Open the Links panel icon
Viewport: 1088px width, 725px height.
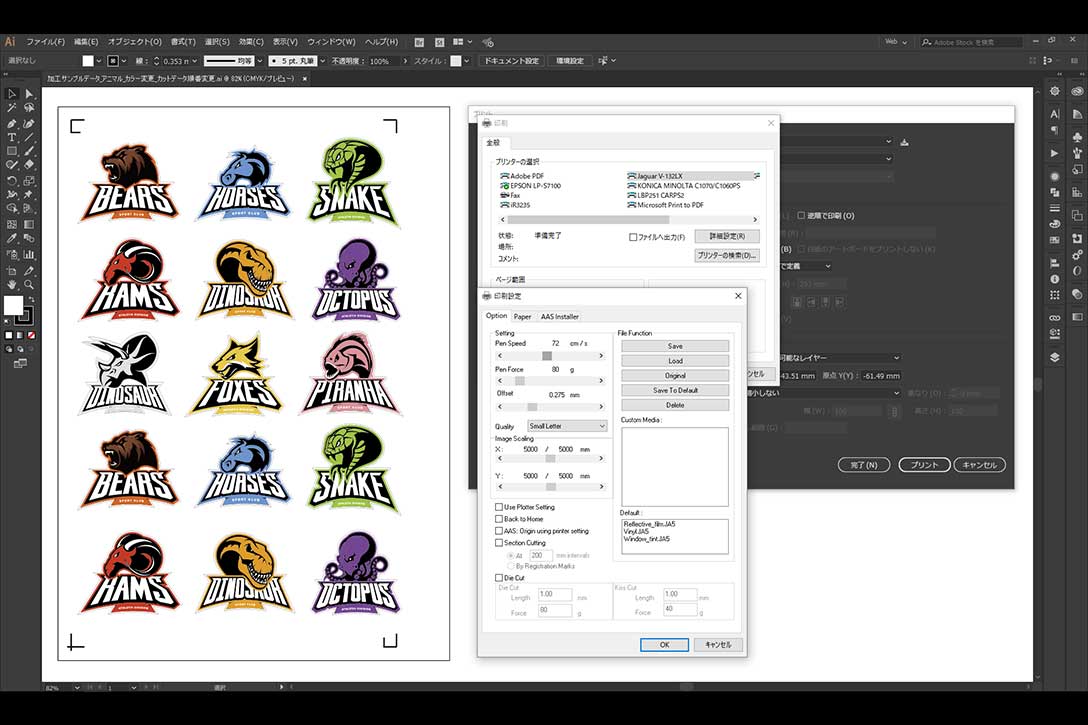pyautogui.click(x=1055, y=318)
